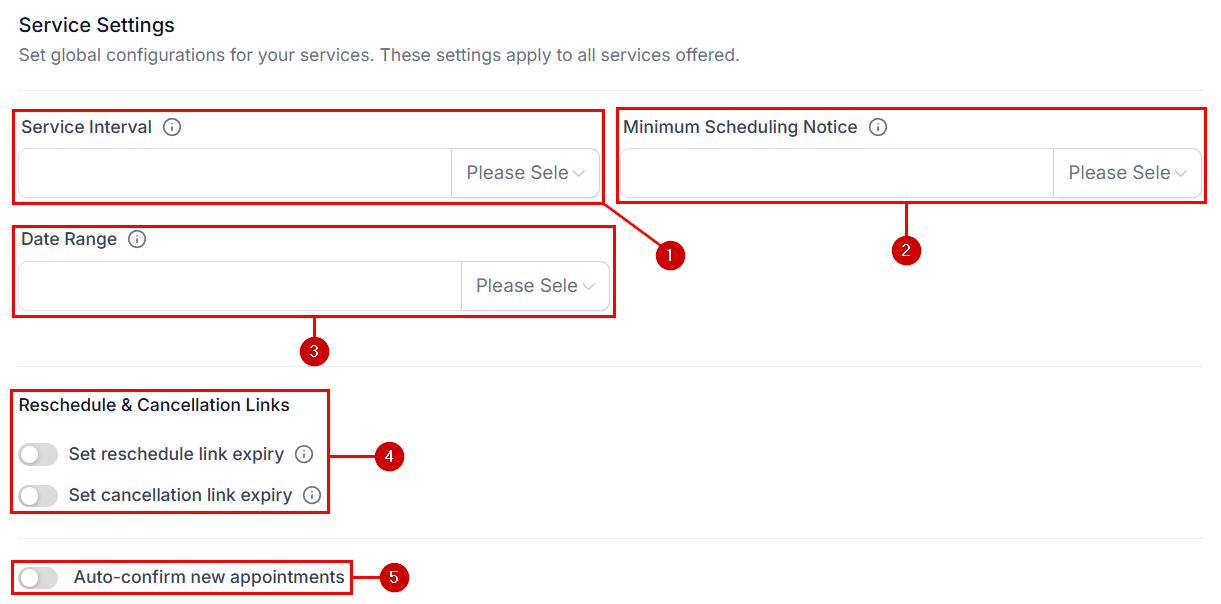Open the Date Range unit dropdown
This screenshot has height=604, width=1221.
(x=535, y=286)
